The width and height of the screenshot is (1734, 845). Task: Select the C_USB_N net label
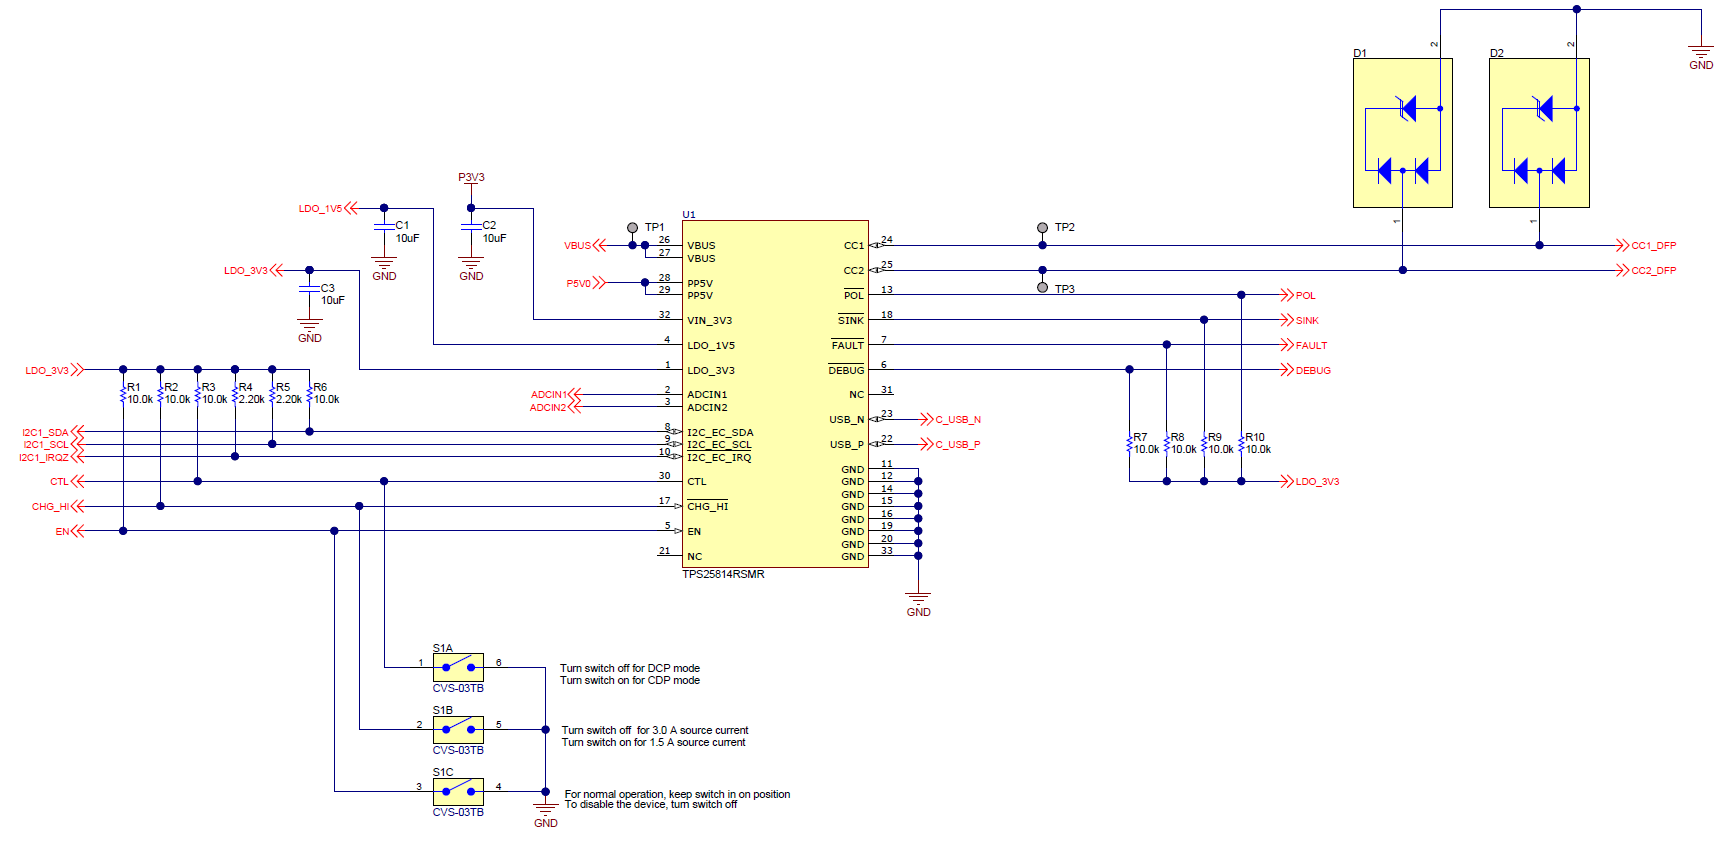pyautogui.click(x=958, y=420)
